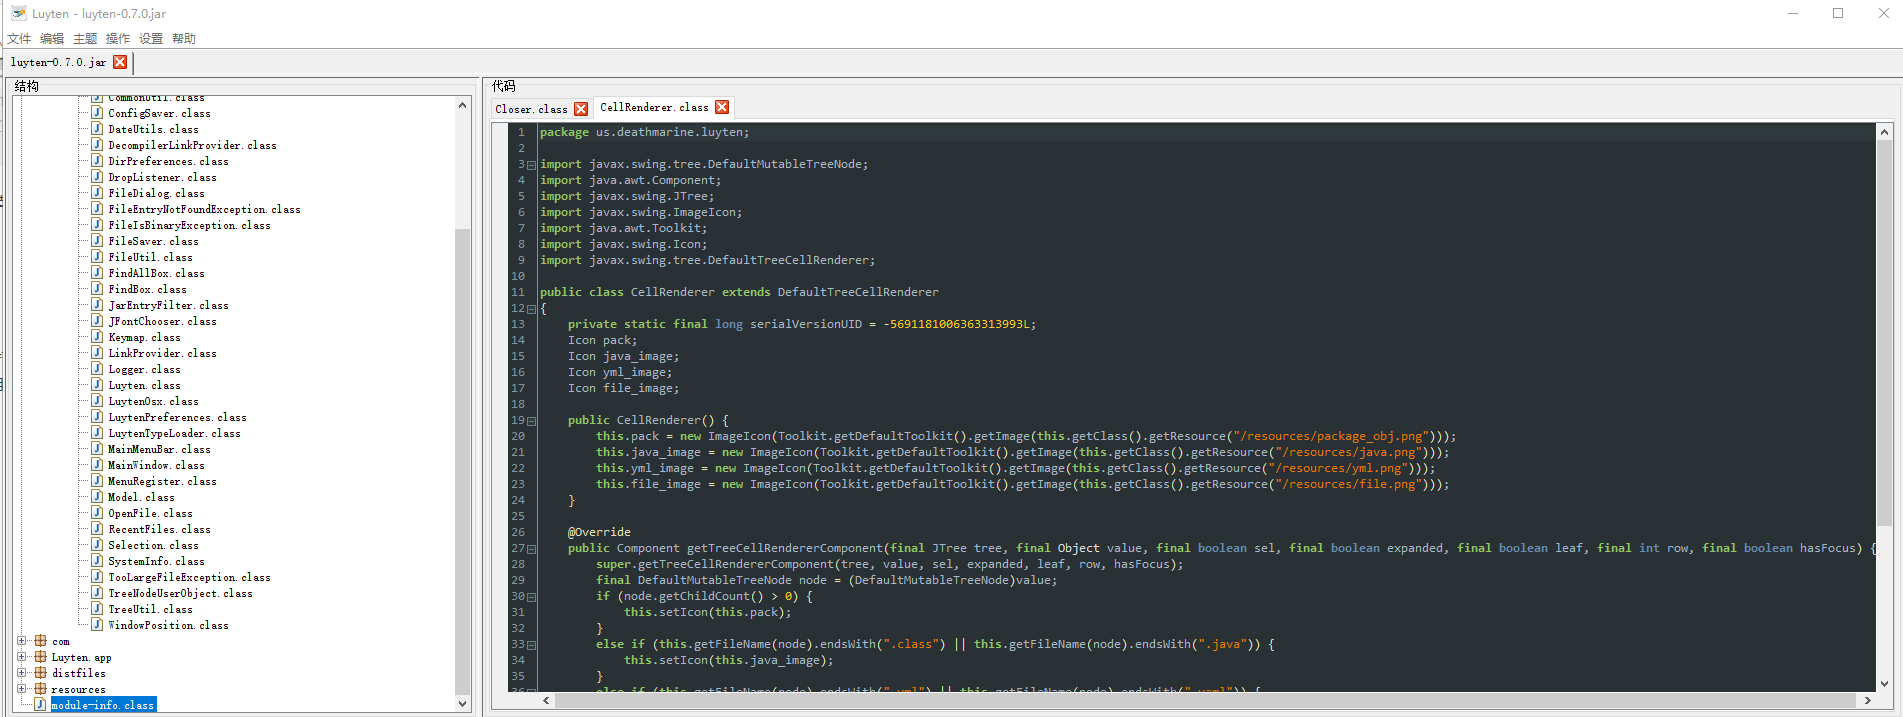The image size is (1903, 717).
Task: Click the code editor scroll-down arrow
Action: coord(1884,684)
